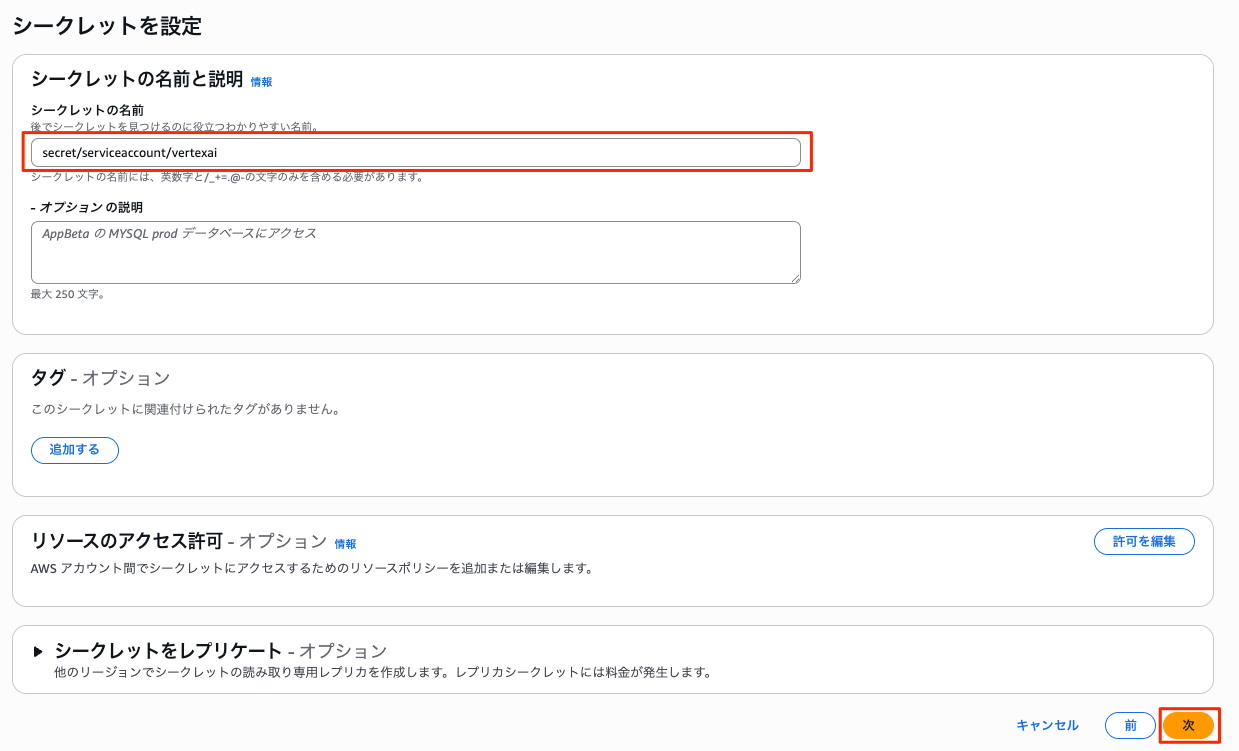1239x751 pixels.
Task: Click the リソースのアクセス許可 section heading
Action: [127, 541]
